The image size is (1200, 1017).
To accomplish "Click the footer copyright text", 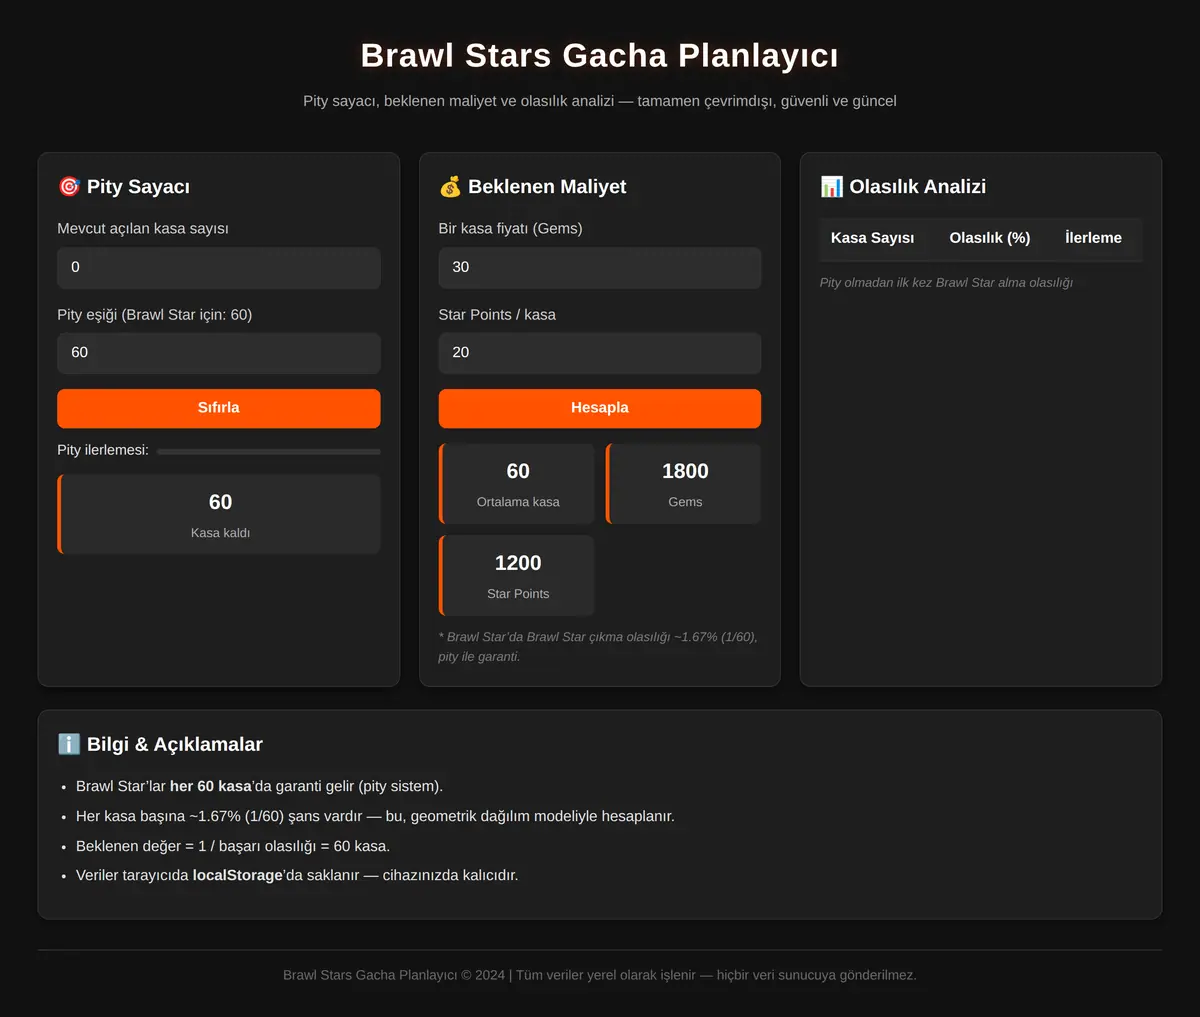I will pyautogui.click(x=600, y=975).
